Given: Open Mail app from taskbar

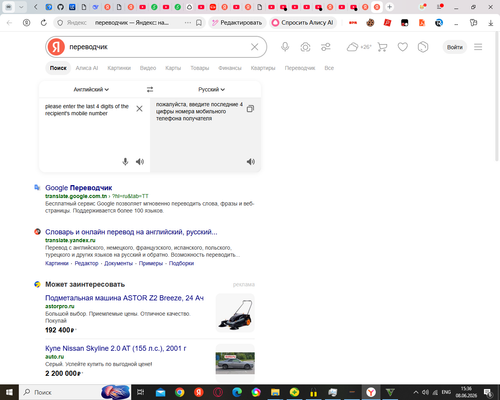Looking at the screenshot, I should point(160,392).
